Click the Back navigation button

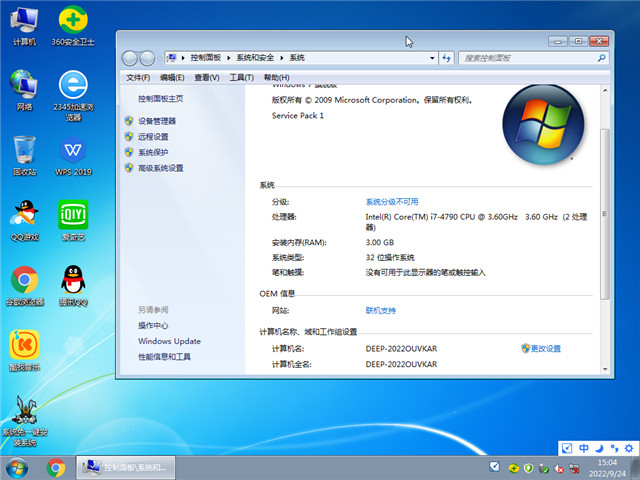[129, 58]
